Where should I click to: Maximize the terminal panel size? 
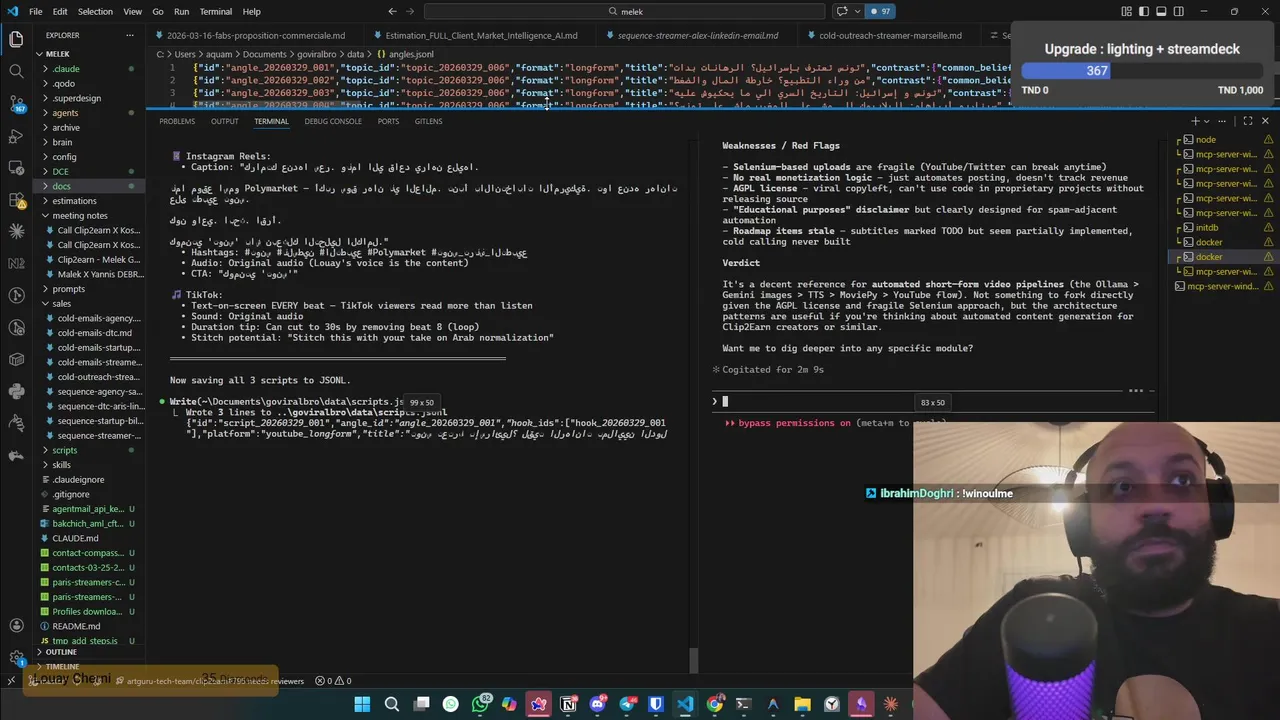(1248, 121)
